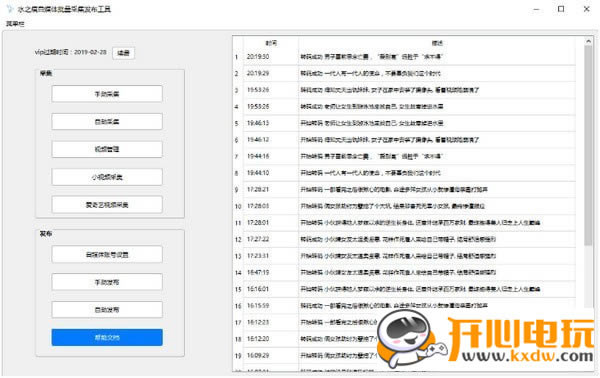The width and height of the screenshot is (600, 378).
Task: Open 自动采集 automatic collection
Action: pos(107,122)
